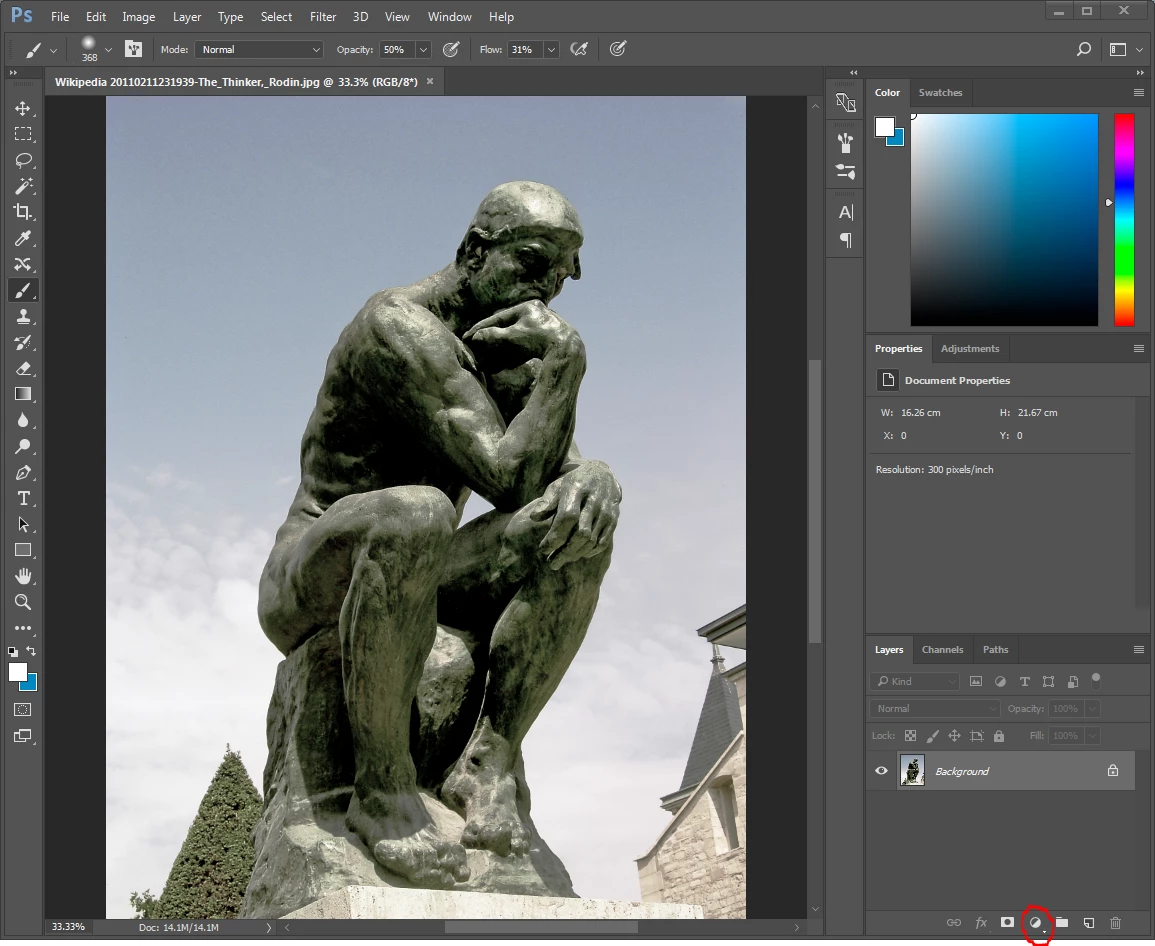Open the Paragraph panel icon
1155x946 pixels.
[846, 240]
